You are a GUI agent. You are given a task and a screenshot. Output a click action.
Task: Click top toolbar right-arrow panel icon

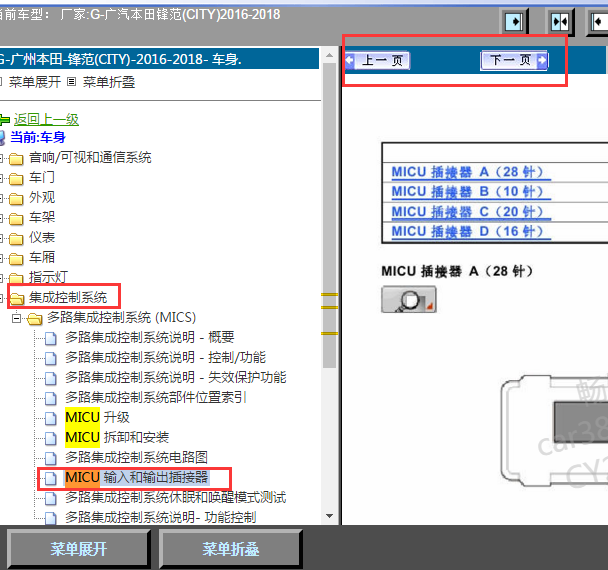tap(515, 22)
